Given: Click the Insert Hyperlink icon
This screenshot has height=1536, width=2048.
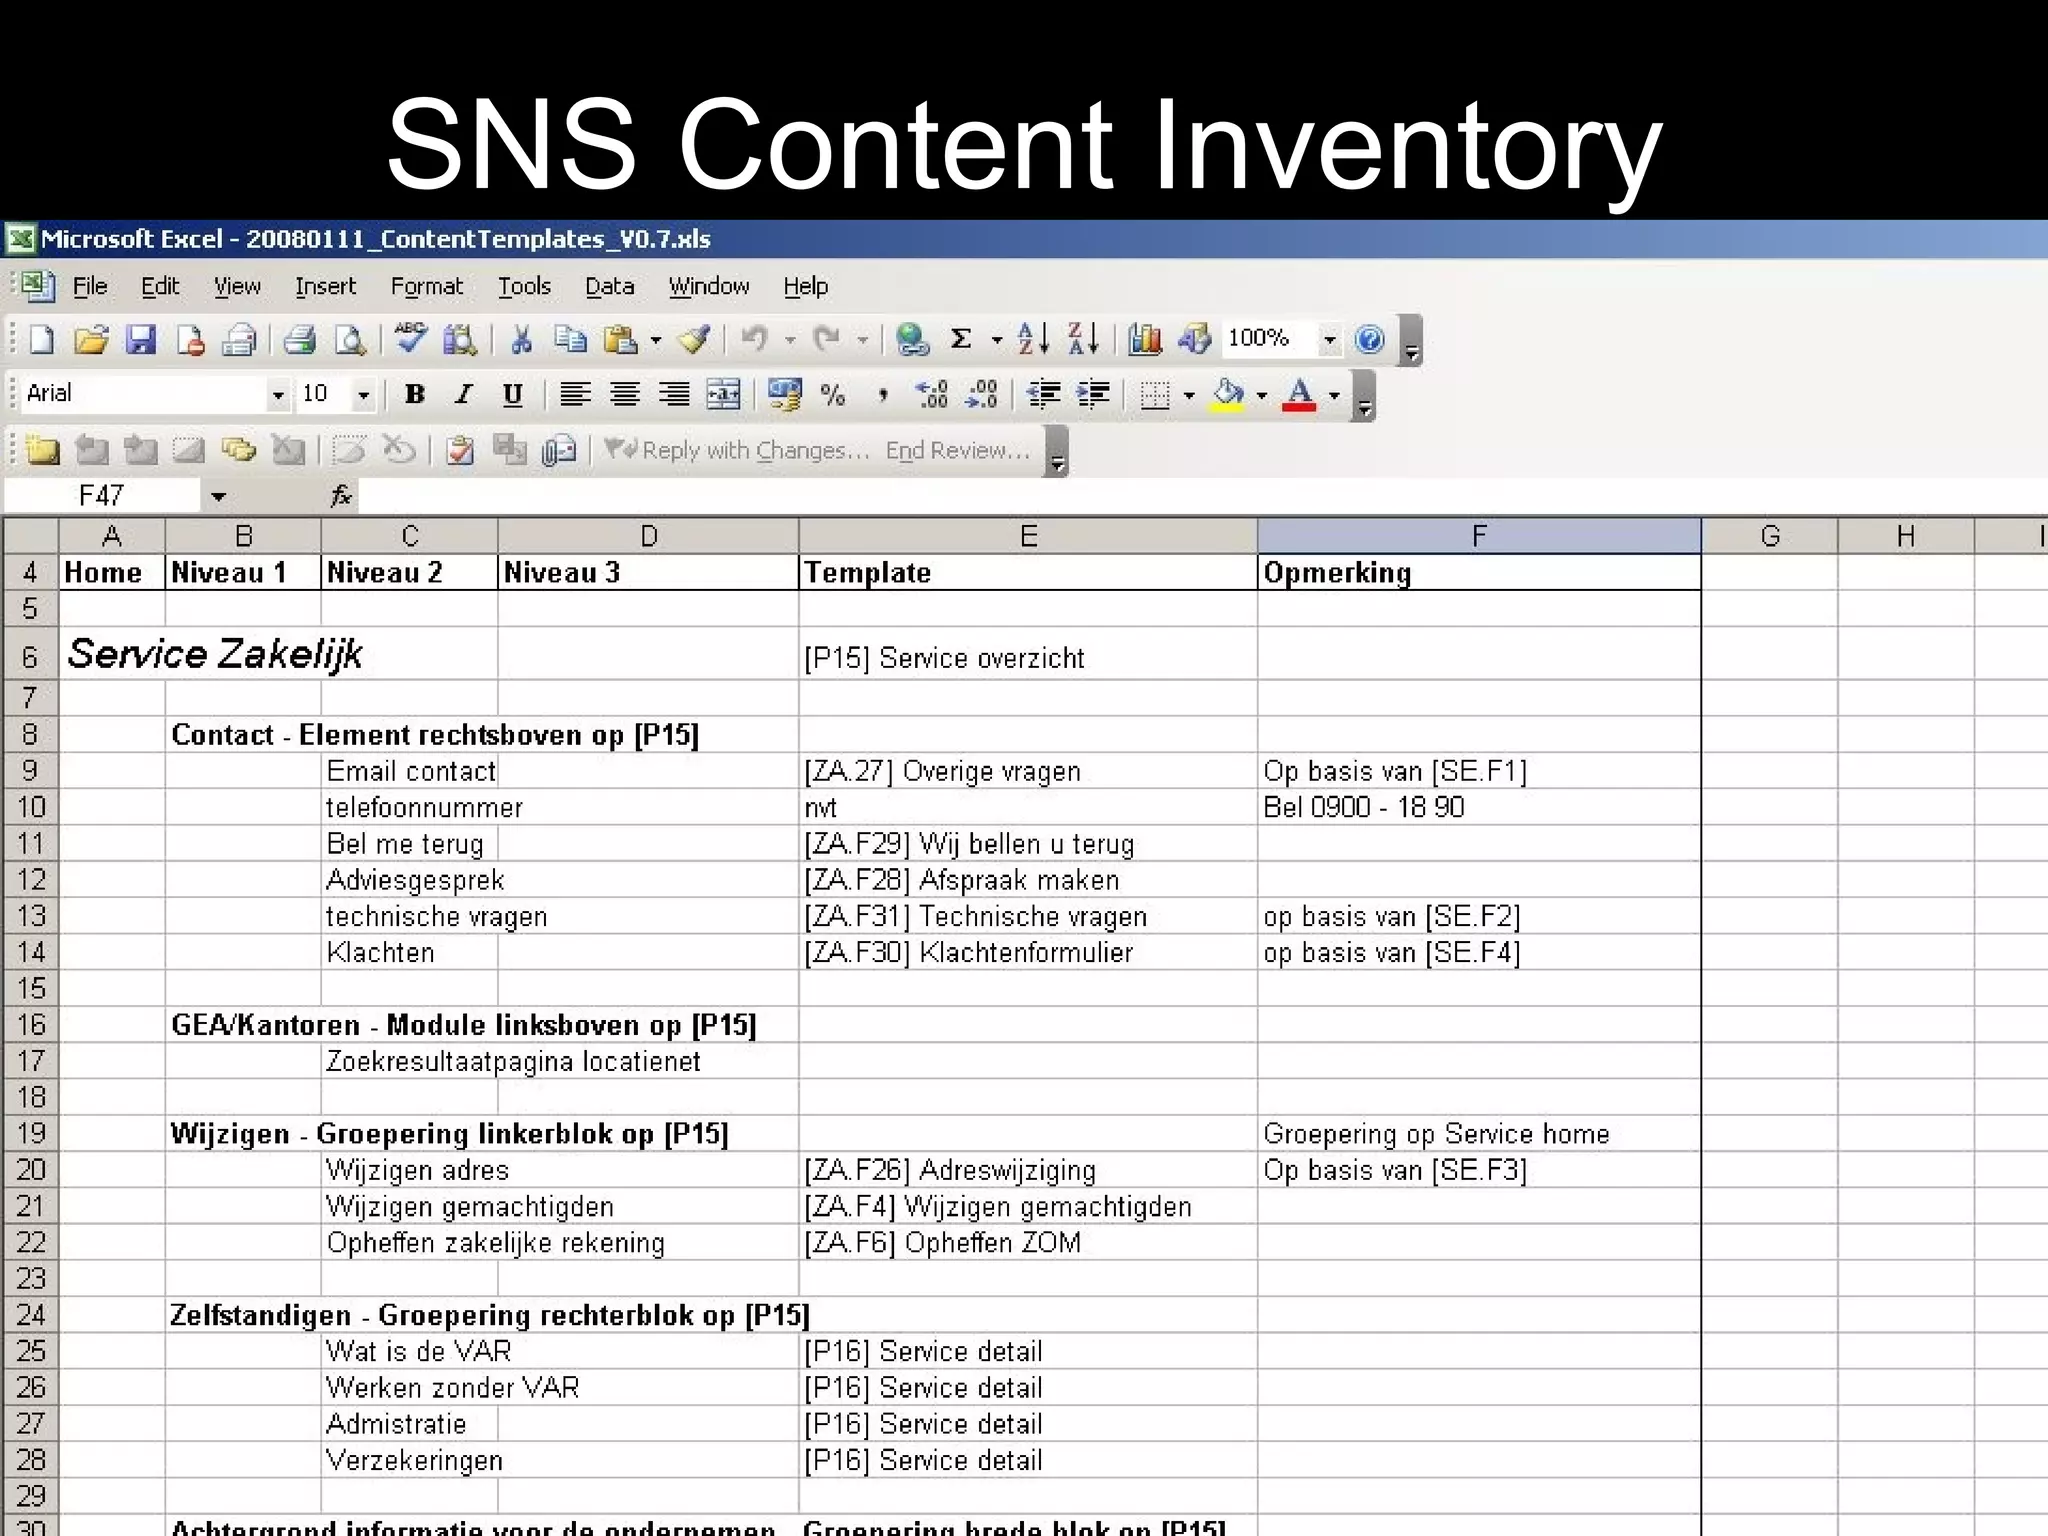Looking at the screenshot, I should [912, 340].
